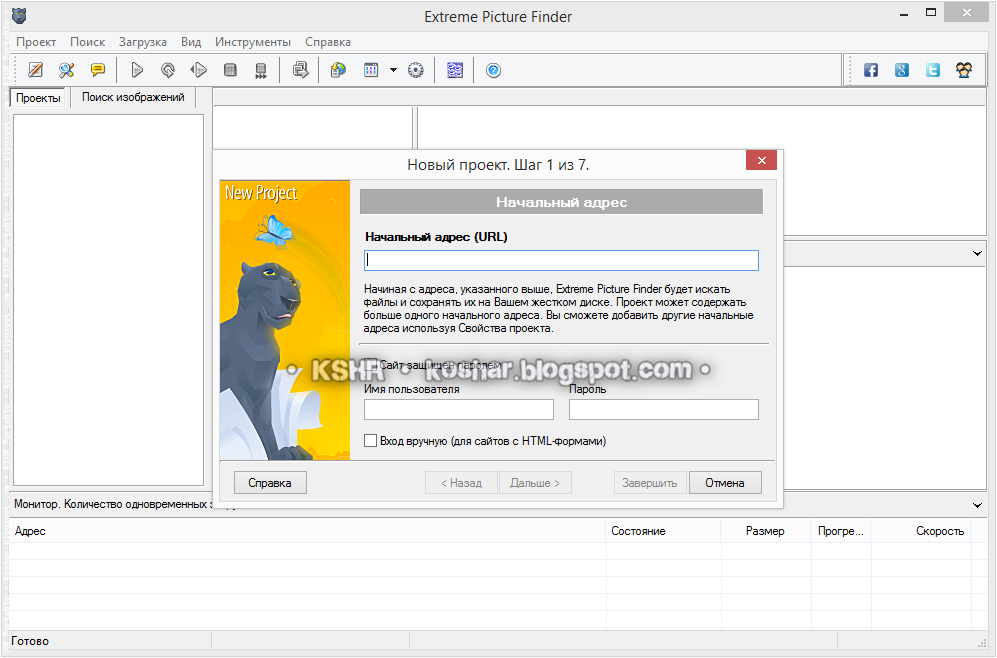Open settings gear icon in toolbar
997x658 pixels.
(416, 70)
